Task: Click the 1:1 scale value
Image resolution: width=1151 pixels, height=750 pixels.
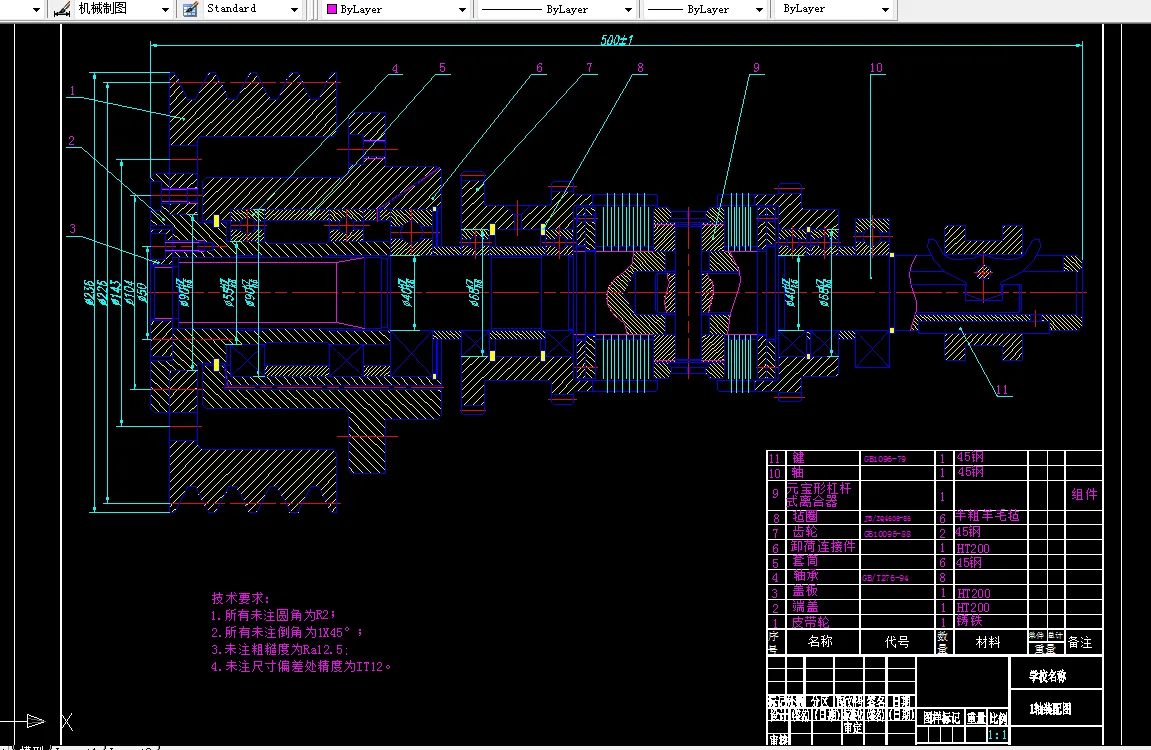Action: tap(998, 735)
